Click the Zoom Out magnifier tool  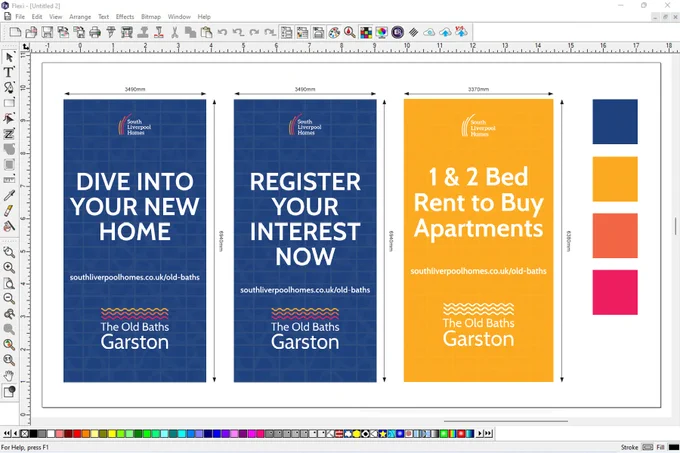pyautogui.click(x=9, y=298)
